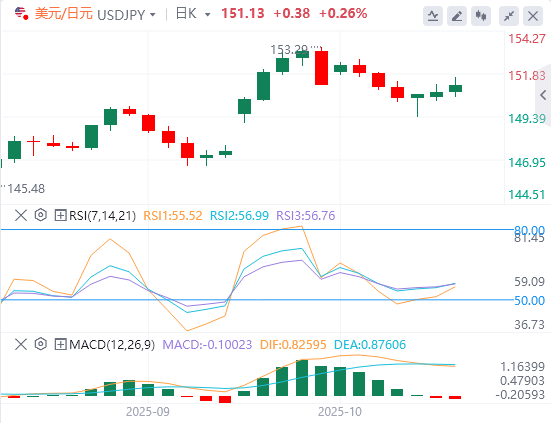The height and width of the screenshot is (423, 551).
Task: Toggle the MACD panel expand box
Action: tap(60, 344)
